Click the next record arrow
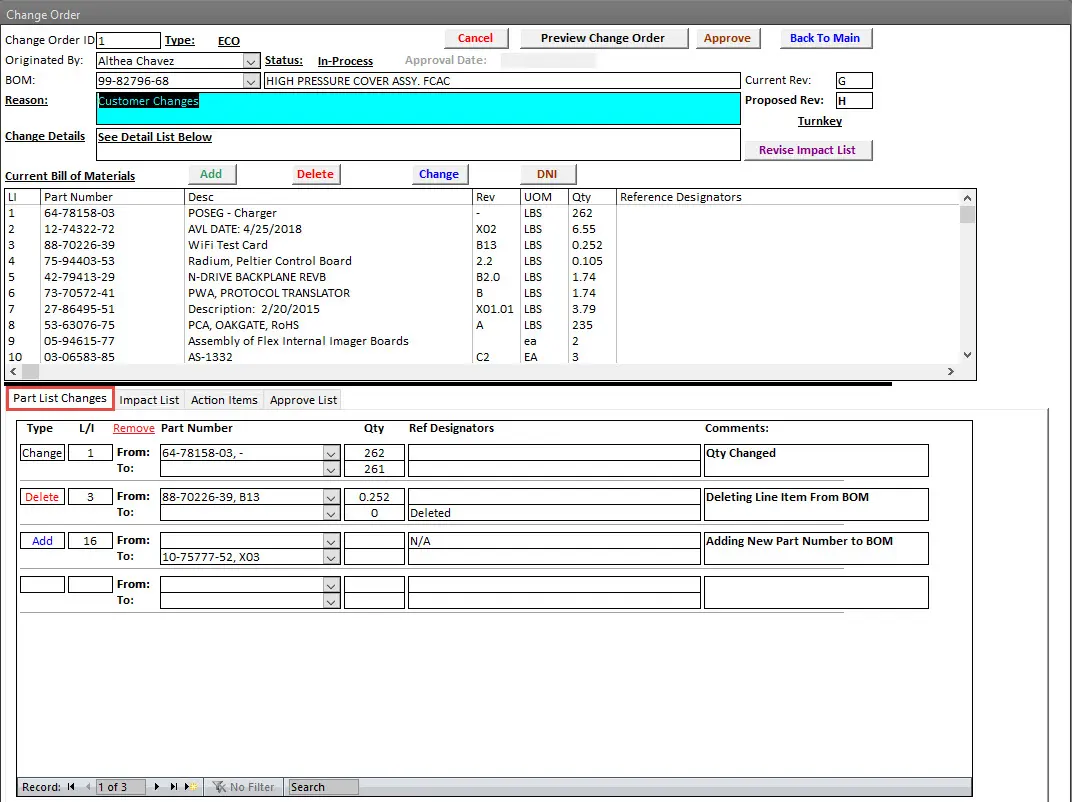This screenshot has width=1072, height=802. tap(157, 787)
